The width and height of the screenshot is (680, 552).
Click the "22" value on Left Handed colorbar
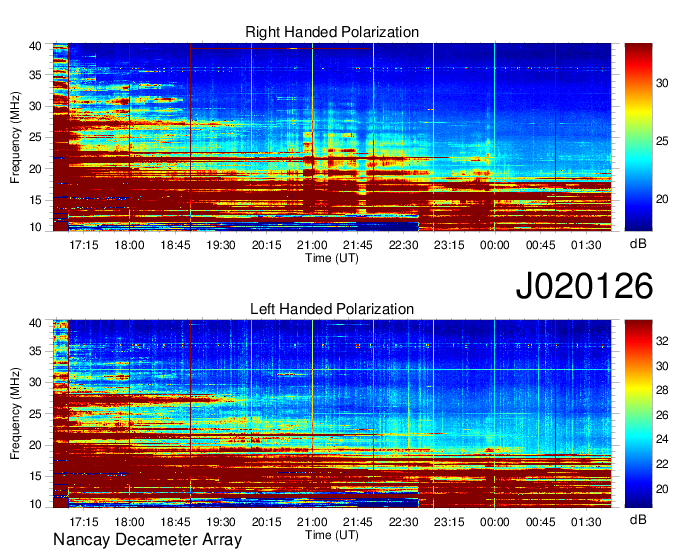[662, 464]
